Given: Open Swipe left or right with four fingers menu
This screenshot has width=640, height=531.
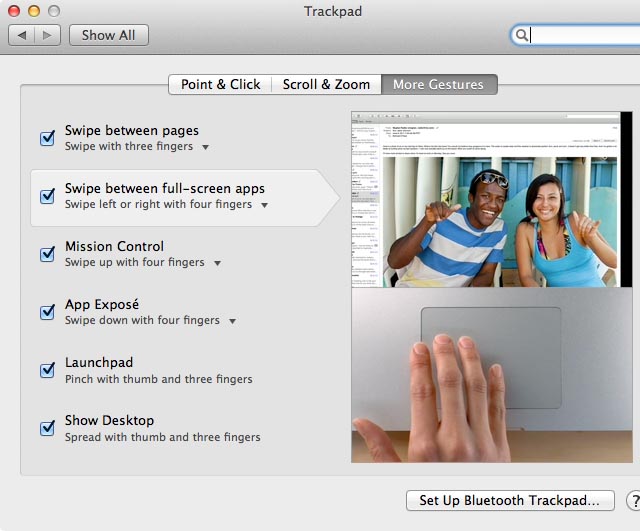Looking at the screenshot, I should [264, 205].
